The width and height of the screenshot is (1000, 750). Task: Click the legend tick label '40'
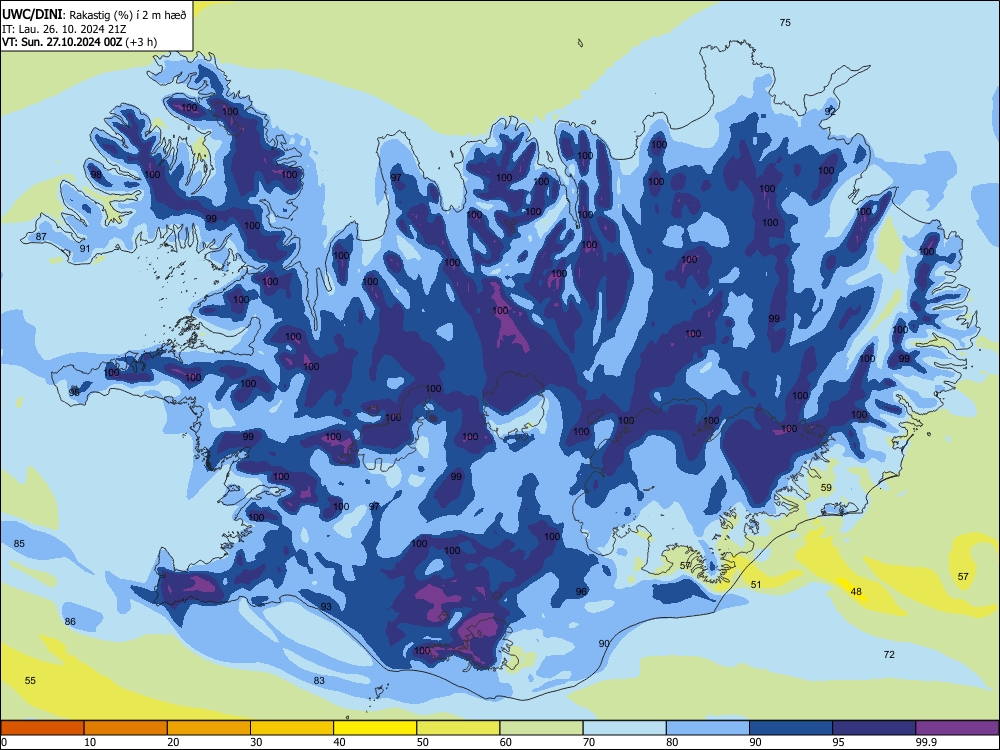(x=339, y=742)
